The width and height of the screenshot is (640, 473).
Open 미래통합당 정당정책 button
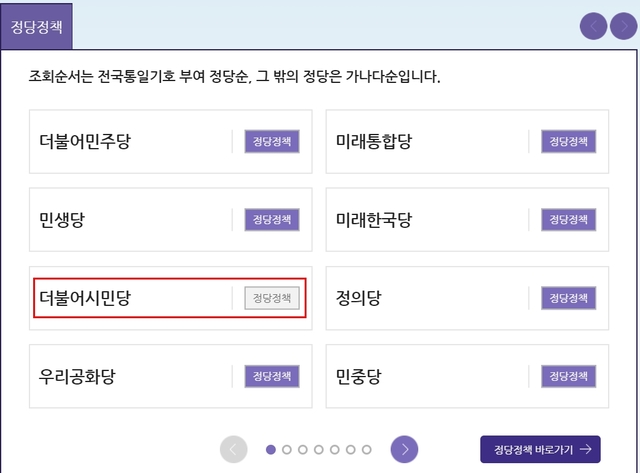[x=569, y=142]
